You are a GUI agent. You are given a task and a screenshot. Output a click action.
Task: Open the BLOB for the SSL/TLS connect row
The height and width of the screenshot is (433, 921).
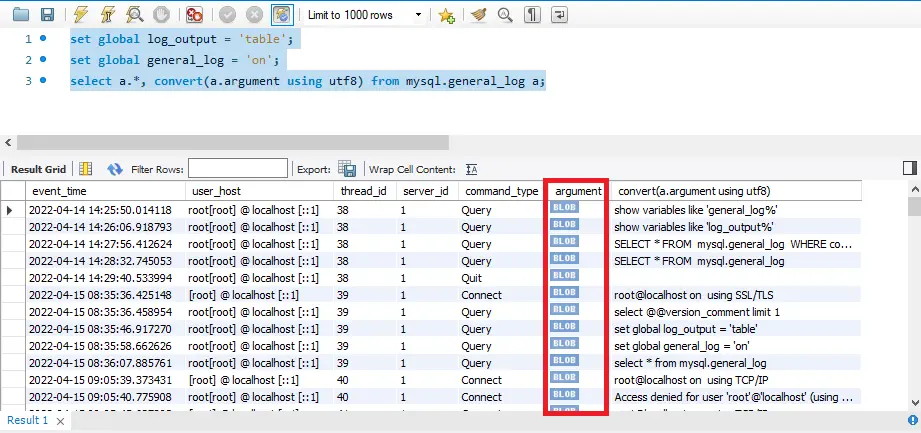[564, 292]
